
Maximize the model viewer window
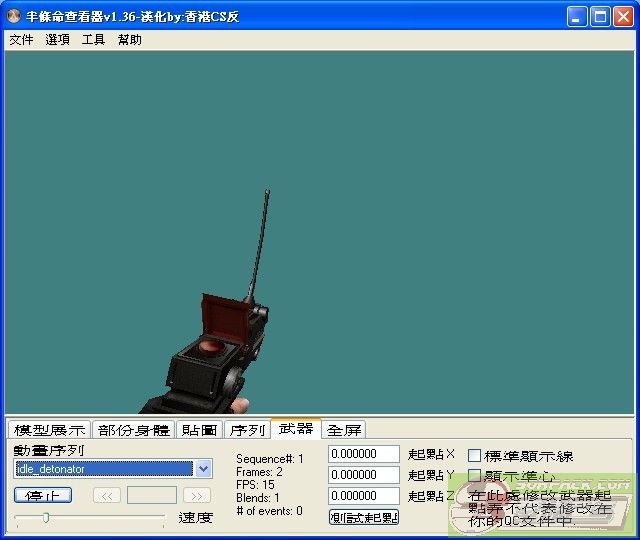coord(600,17)
